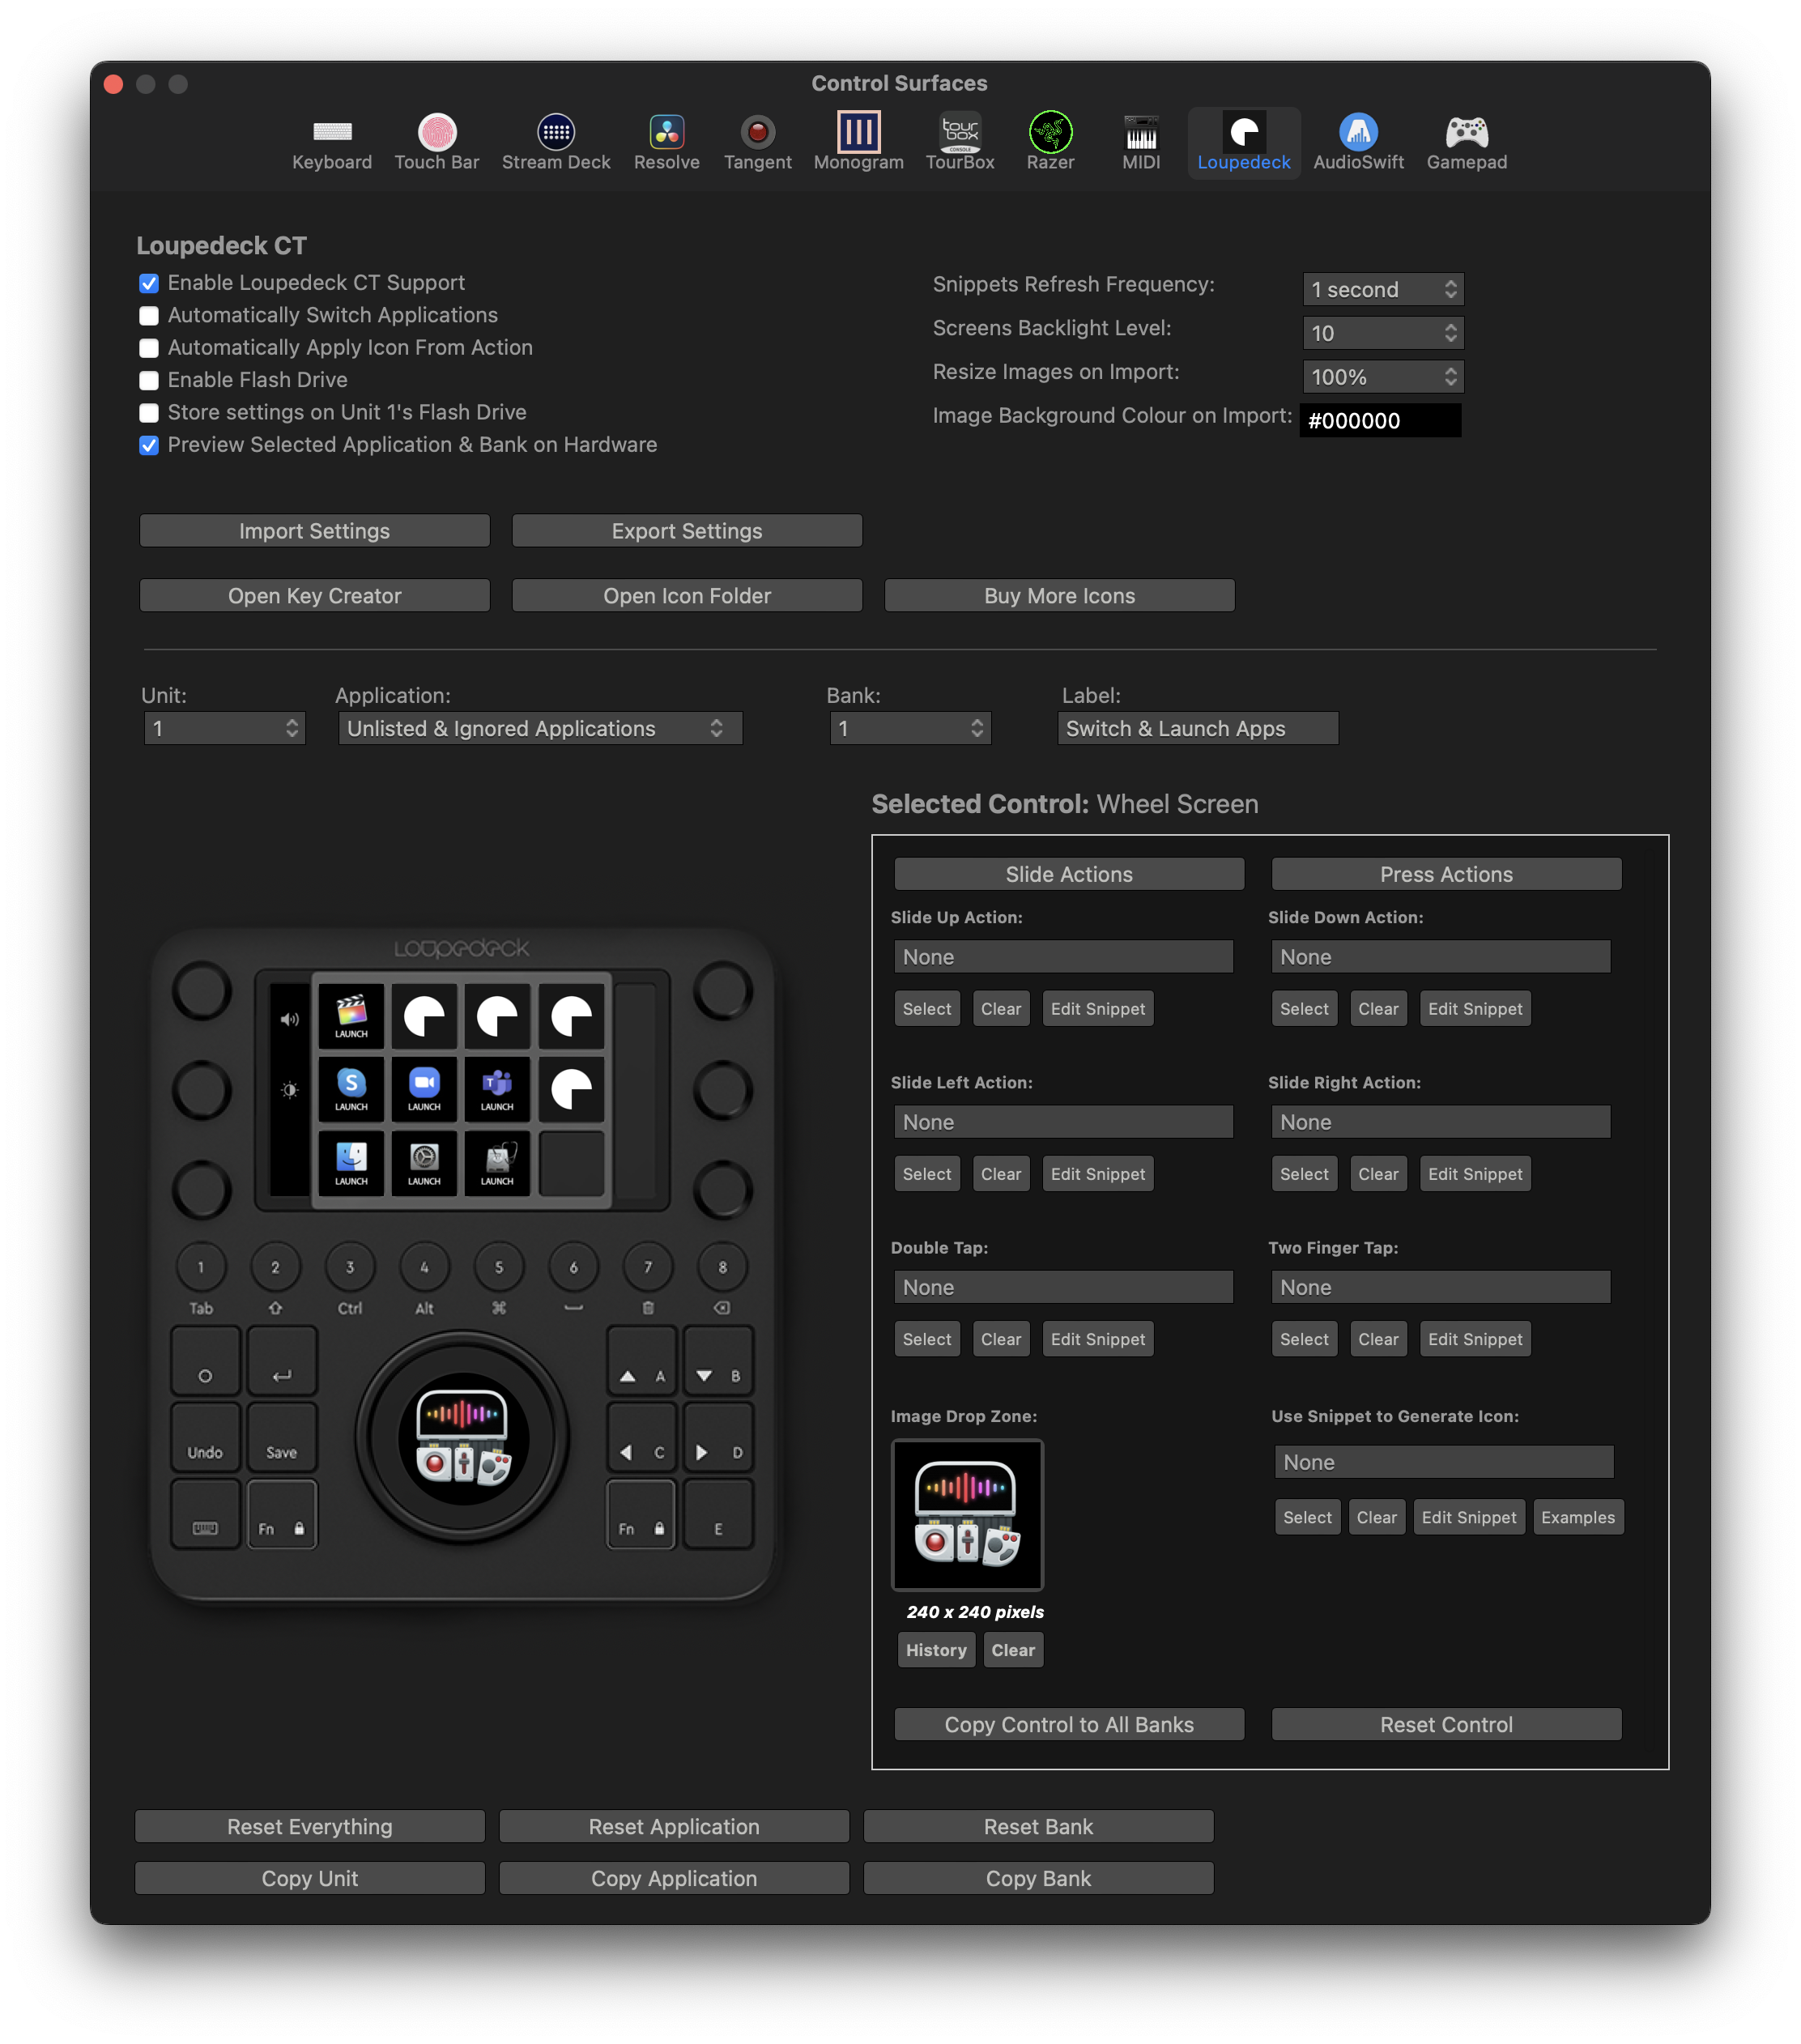The width and height of the screenshot is (1801, 2044).
Task: Click Copy Control to All Banks
Action: 1069,1724
